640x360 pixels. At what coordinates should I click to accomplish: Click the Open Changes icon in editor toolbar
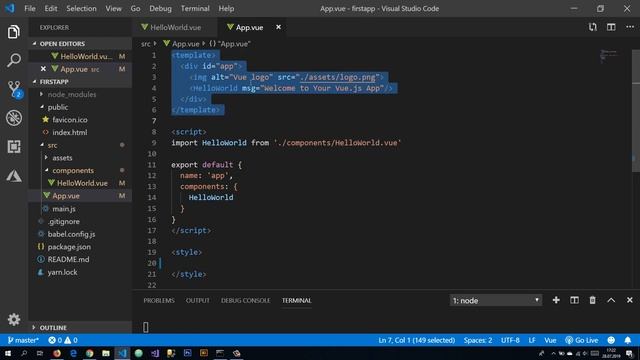tap(593, 27)
